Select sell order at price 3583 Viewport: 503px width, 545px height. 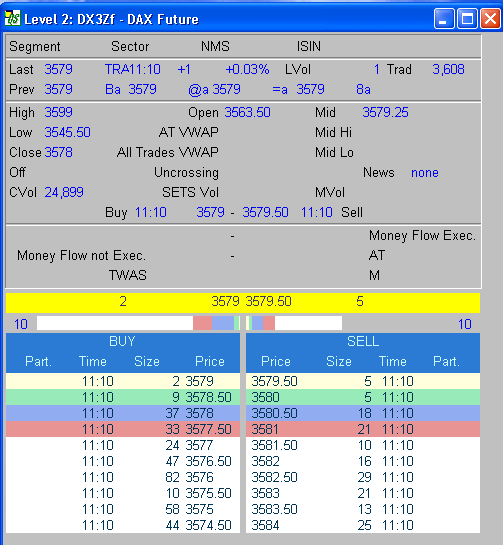pos(363,493)
